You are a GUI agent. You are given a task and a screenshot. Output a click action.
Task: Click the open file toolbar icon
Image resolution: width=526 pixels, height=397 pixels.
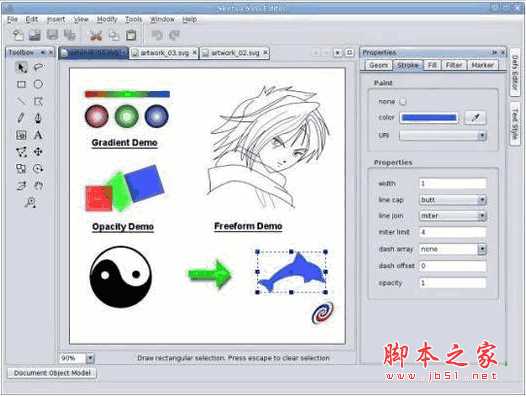(x=35, y=35)
